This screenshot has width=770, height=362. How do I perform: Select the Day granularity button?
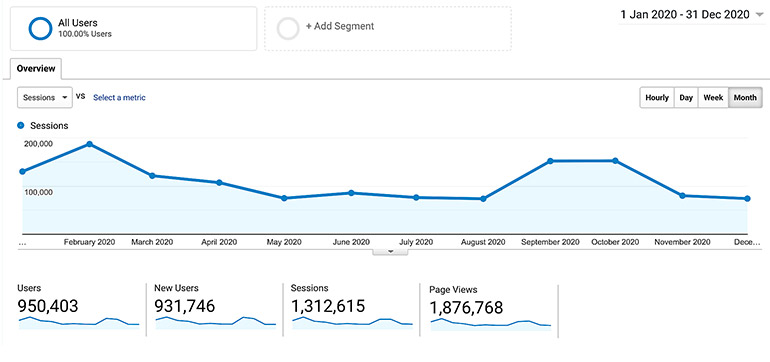(686, 97)
